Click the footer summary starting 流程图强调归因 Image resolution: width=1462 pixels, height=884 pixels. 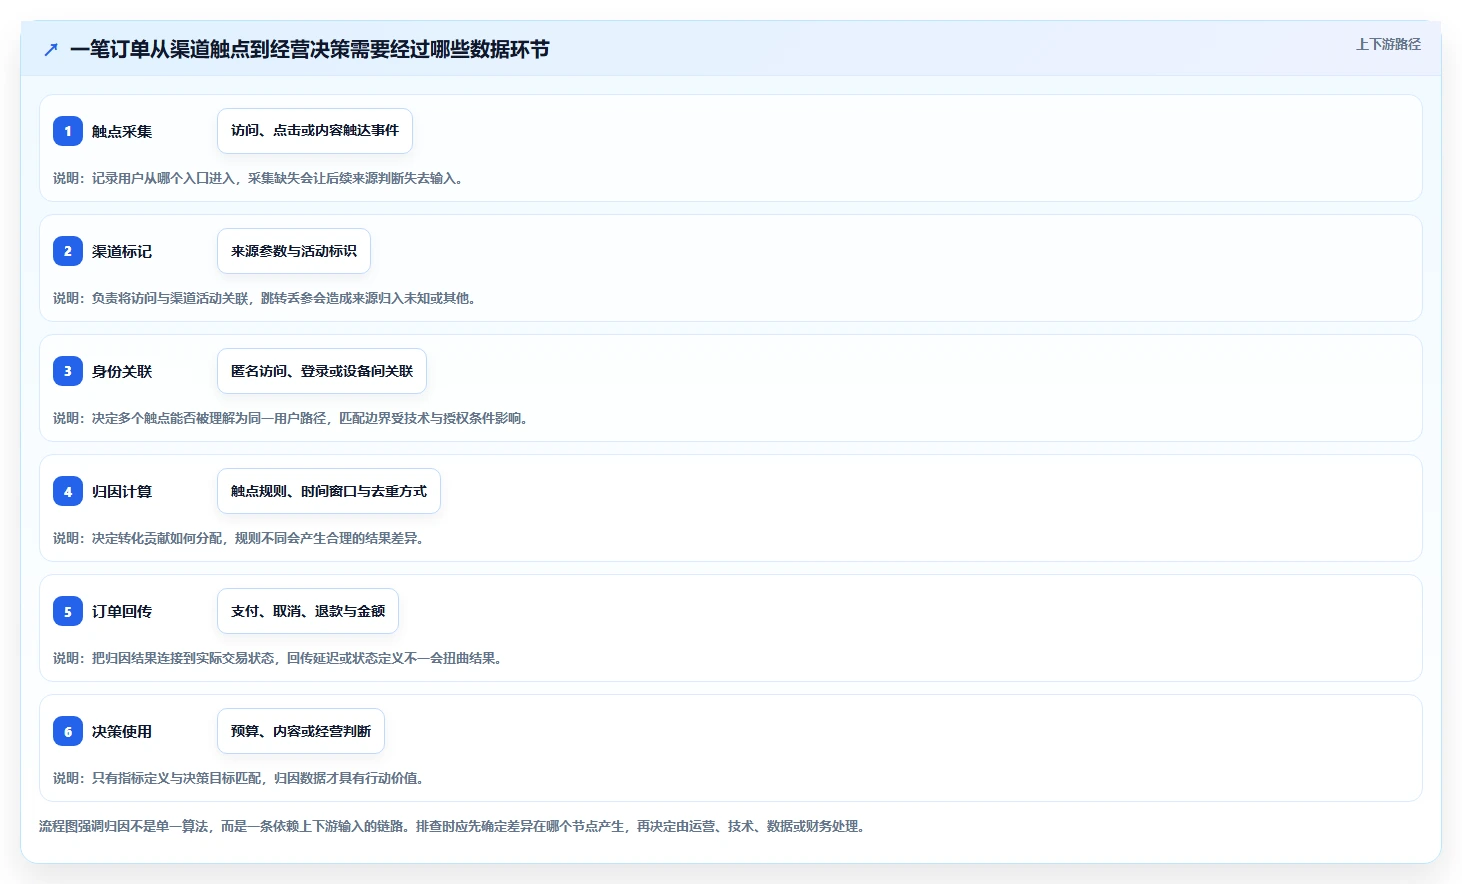point(452,826)
